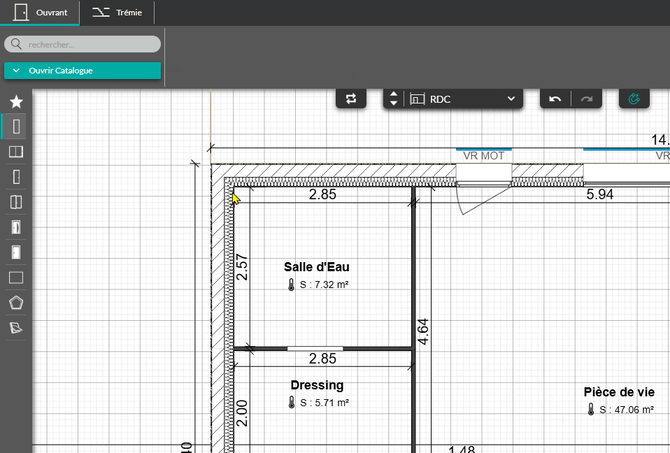This screenshot has height=453, width=670.
Task: Click the floor plan icon in RDC selector
Action: [x=417, y=99]
